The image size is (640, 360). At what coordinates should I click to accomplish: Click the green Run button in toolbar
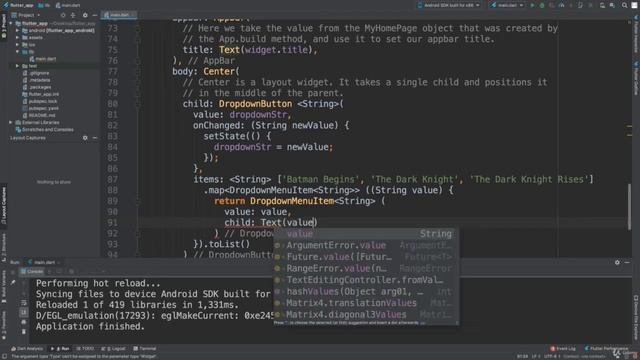(532, 5)
